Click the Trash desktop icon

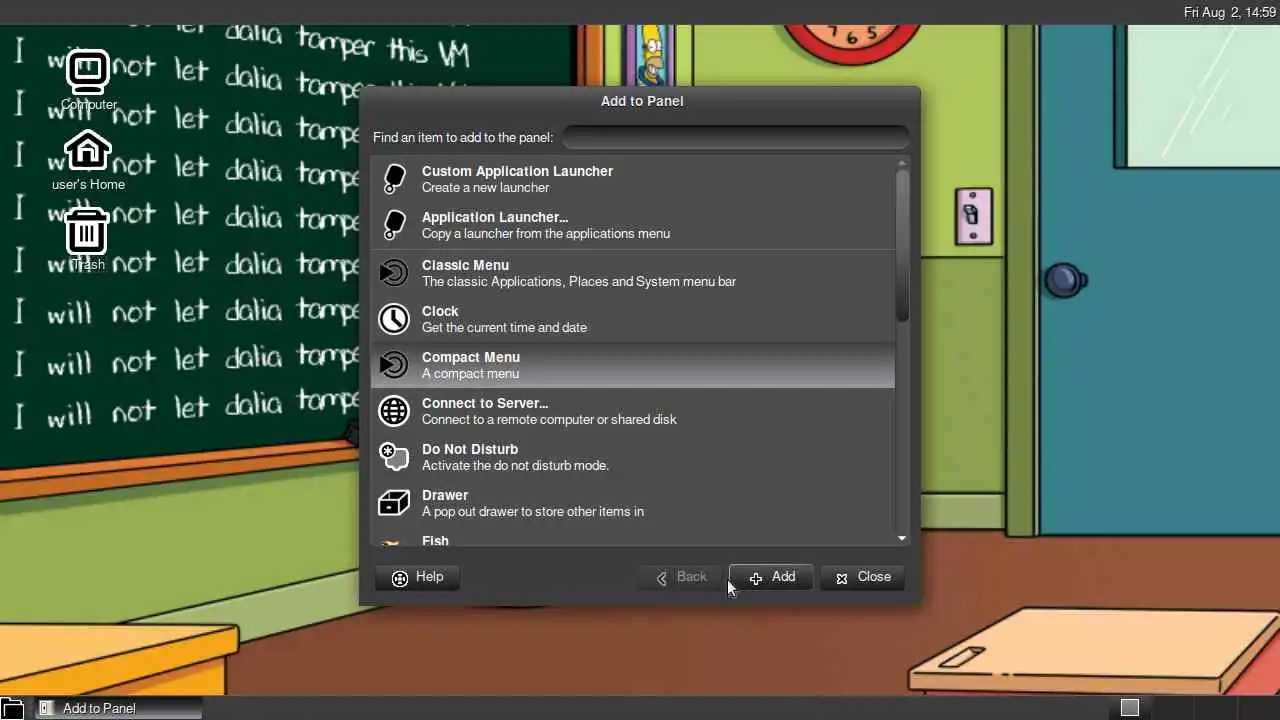point(87,231)
